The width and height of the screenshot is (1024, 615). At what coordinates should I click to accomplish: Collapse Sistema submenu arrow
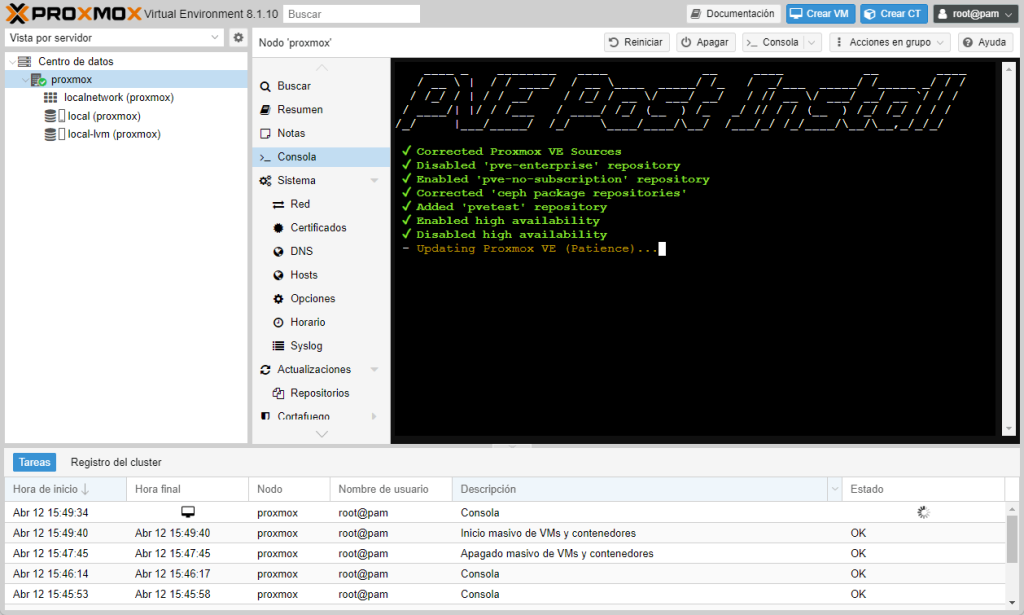click(375, 180)
